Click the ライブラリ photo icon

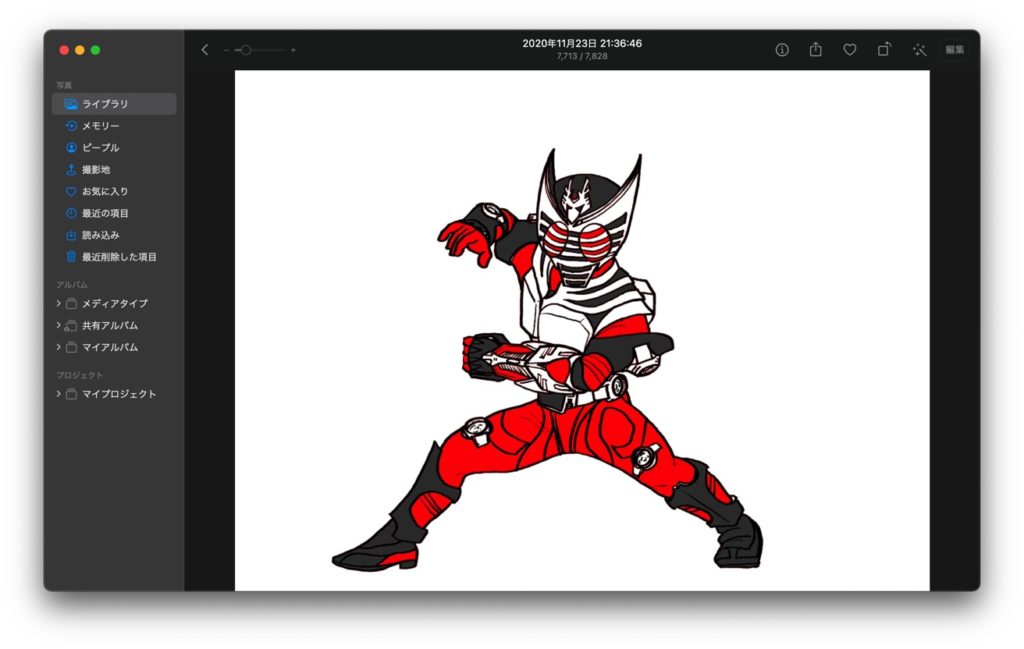coord(71,104)
